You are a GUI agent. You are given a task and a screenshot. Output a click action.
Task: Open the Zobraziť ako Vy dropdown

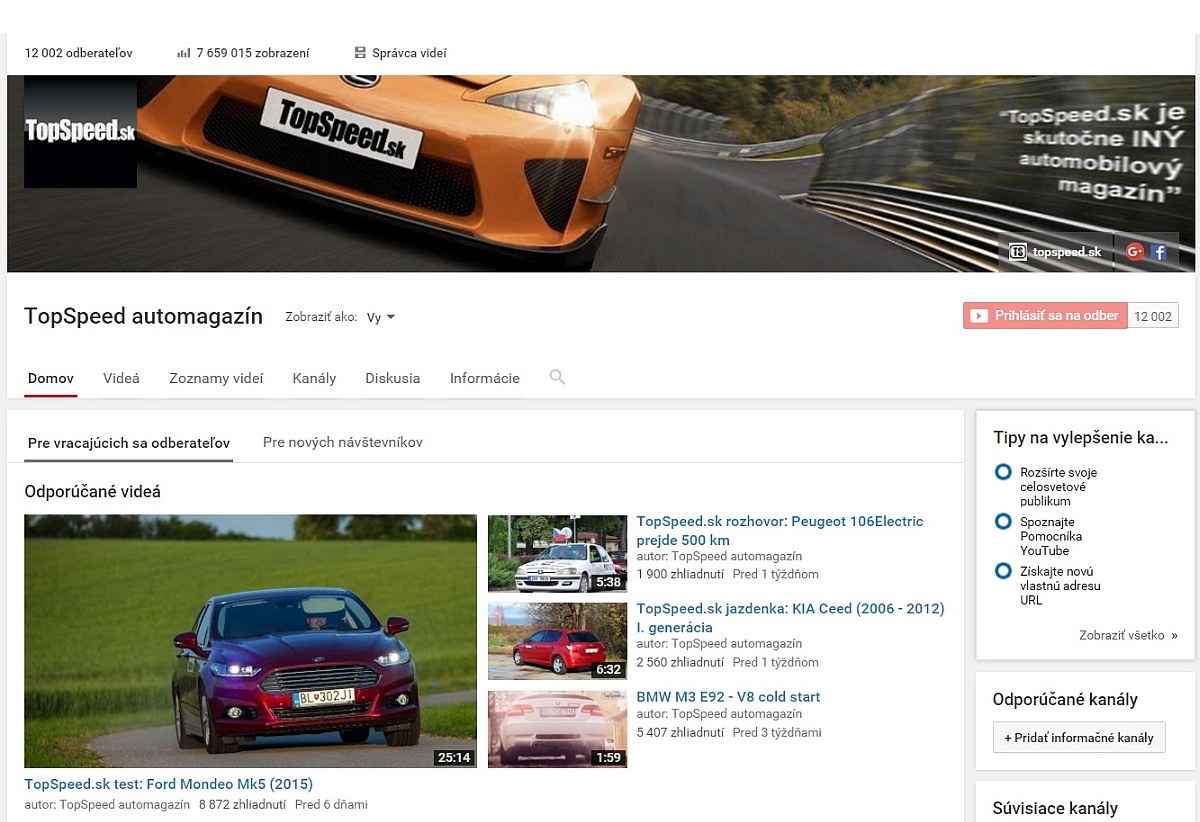point(380,317)
